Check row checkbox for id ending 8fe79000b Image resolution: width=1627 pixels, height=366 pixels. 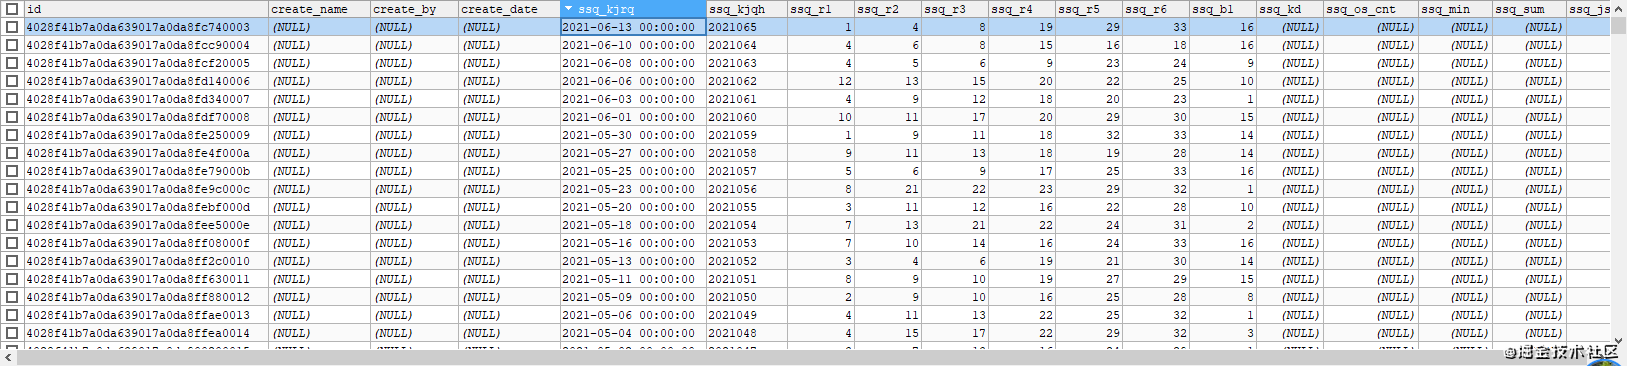point(12,171)
